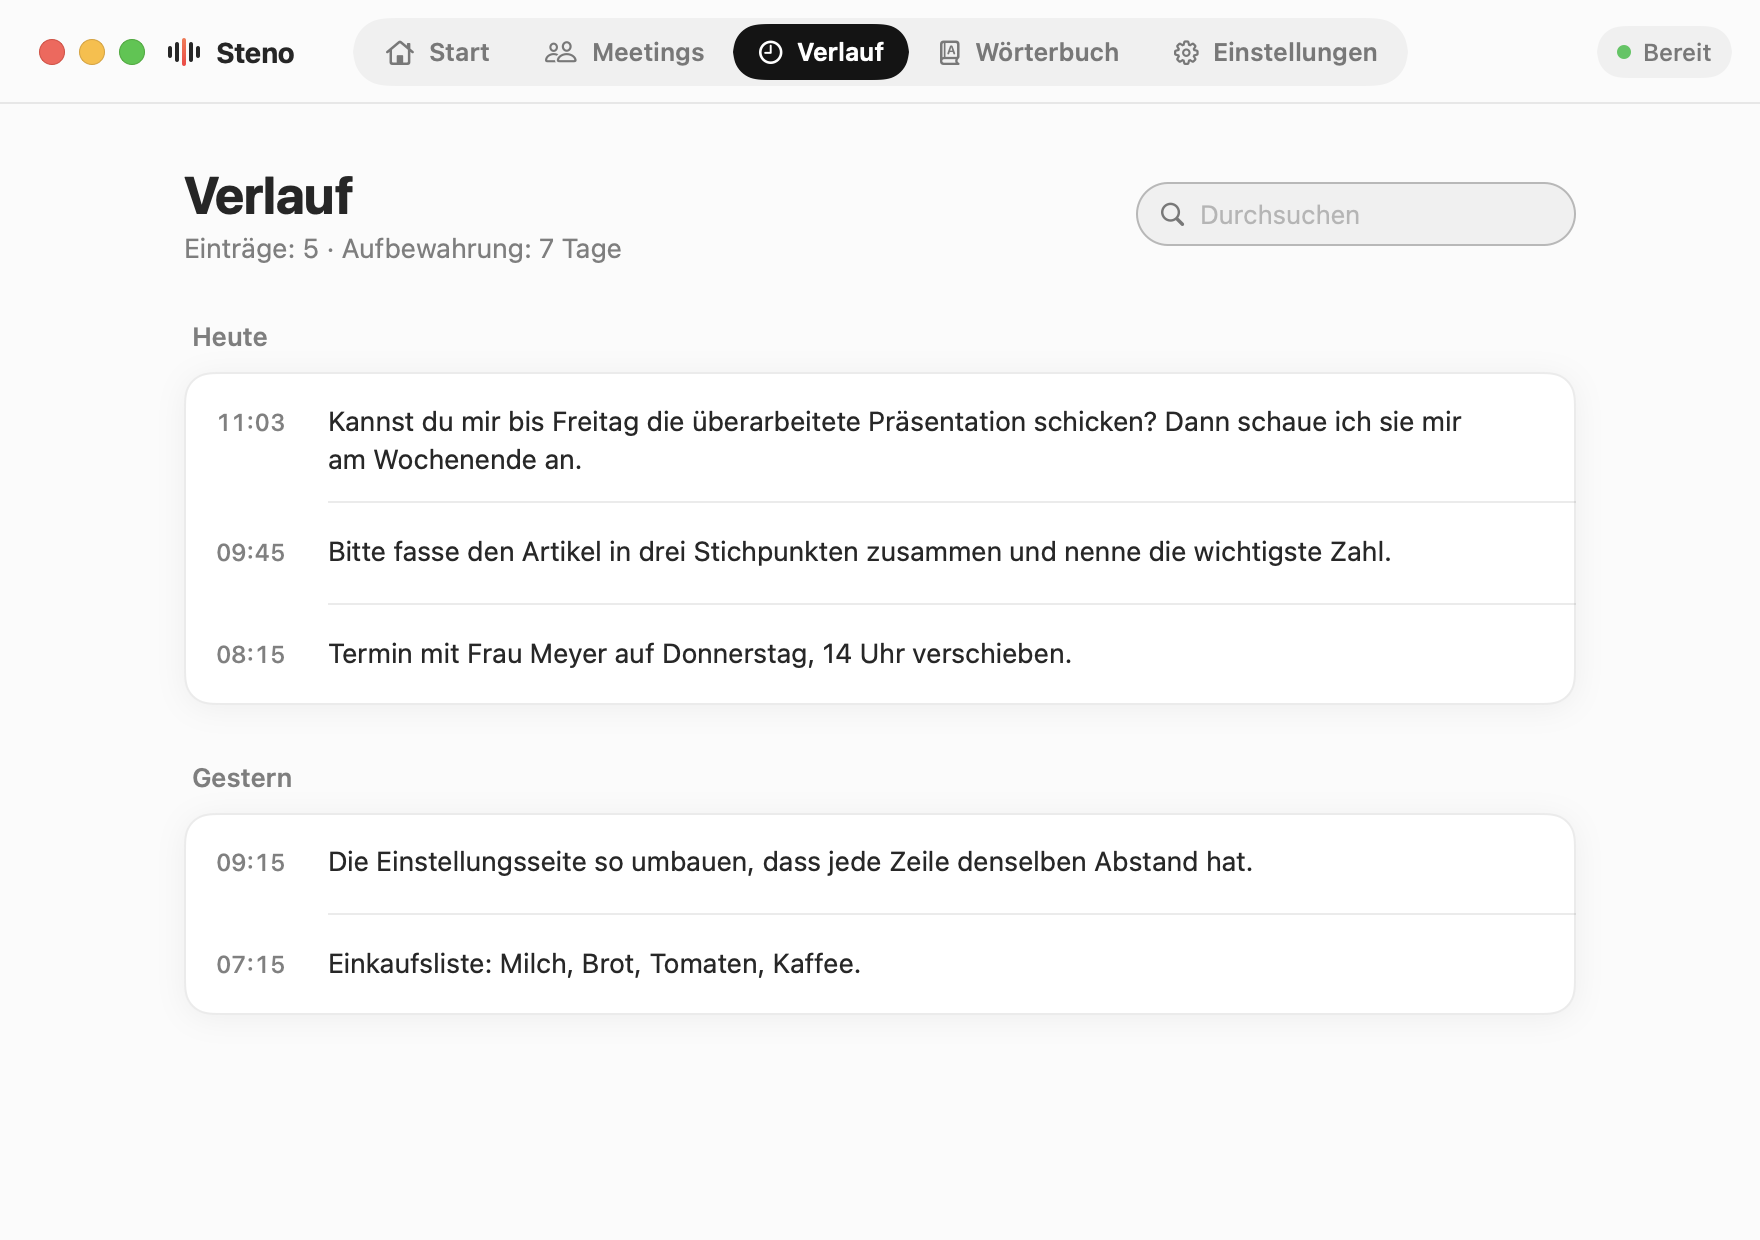The image size is (1760, 1240).
Task: Select the entry 'Bitte fasse den Artikel' summary
Action: (x=880, y=552)
